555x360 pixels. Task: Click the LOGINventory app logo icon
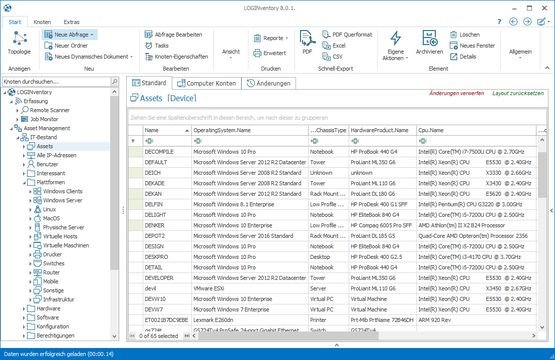click(x=7, y=7)
